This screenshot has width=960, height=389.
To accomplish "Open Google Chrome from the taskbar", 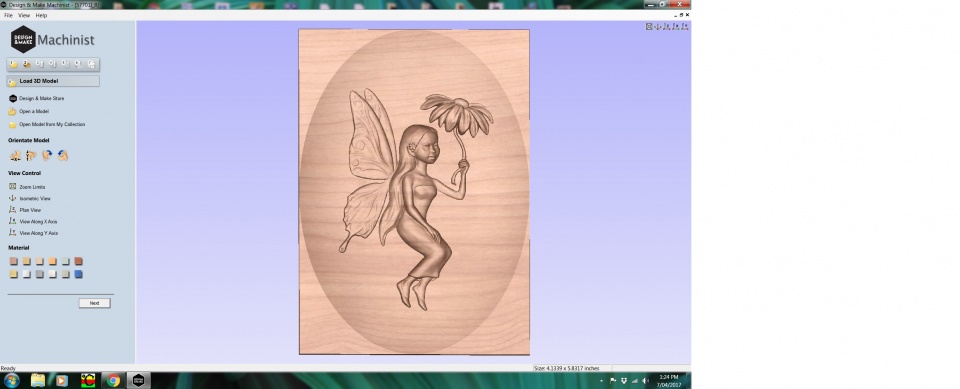I will coord(113,380).
